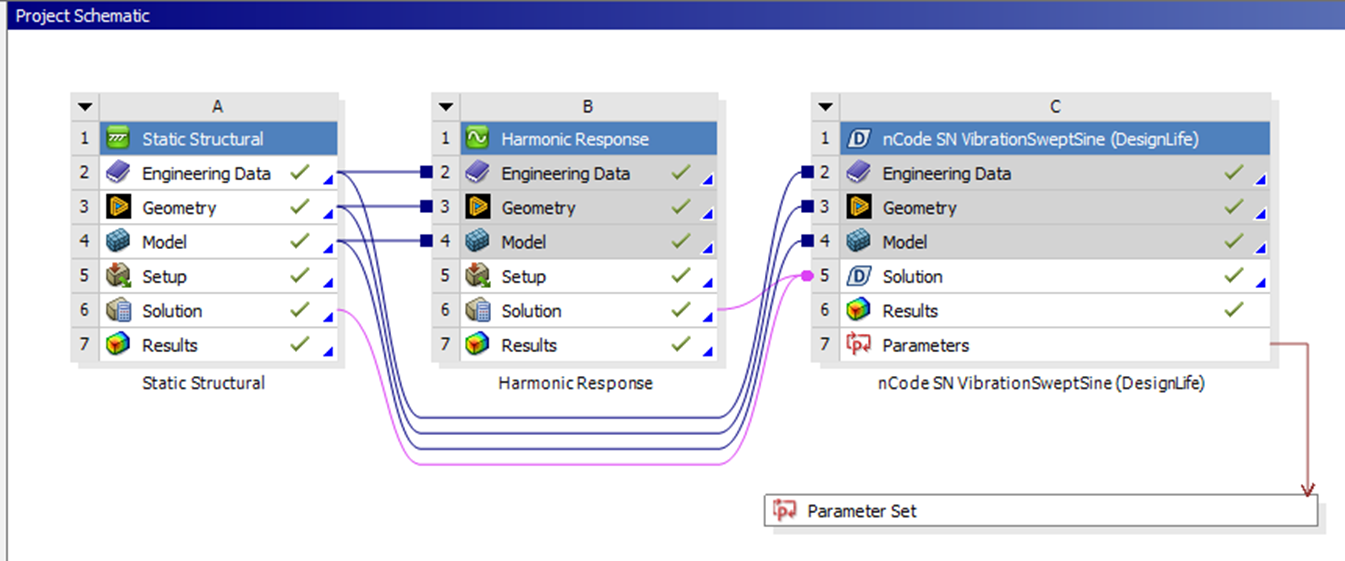
Task: Select the Parameters cell in system C
Action: pos(925,345)
